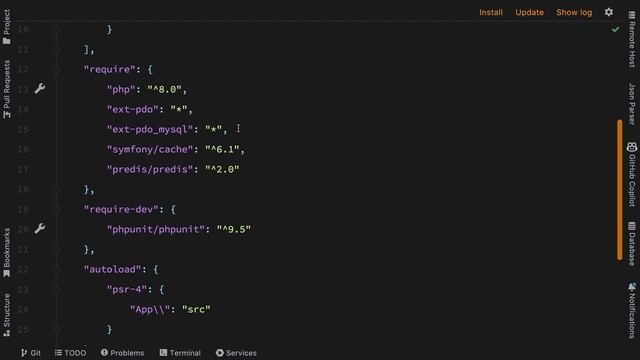Viewport: 640px width, 360px height.
Task: Open the TODO tool window tab
Action: 70,353
